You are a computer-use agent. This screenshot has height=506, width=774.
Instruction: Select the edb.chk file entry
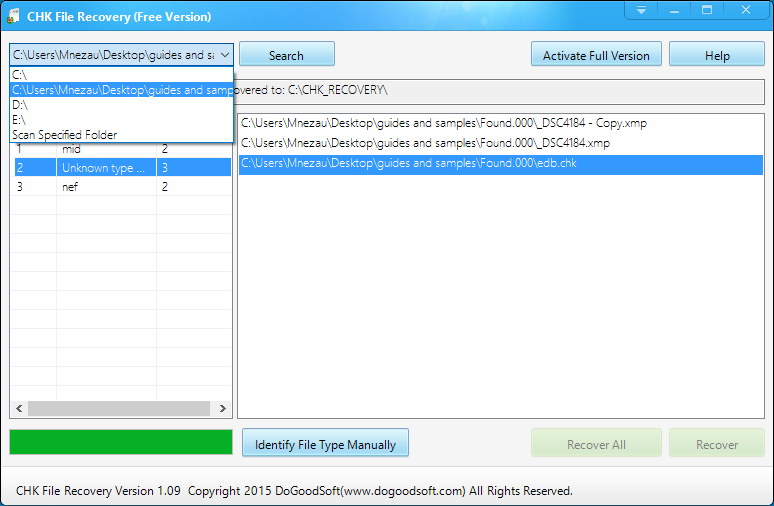[501, 163]
